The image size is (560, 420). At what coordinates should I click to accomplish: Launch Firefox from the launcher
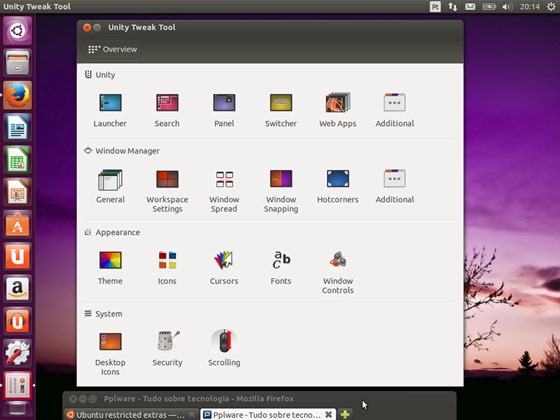pos(17,95)
